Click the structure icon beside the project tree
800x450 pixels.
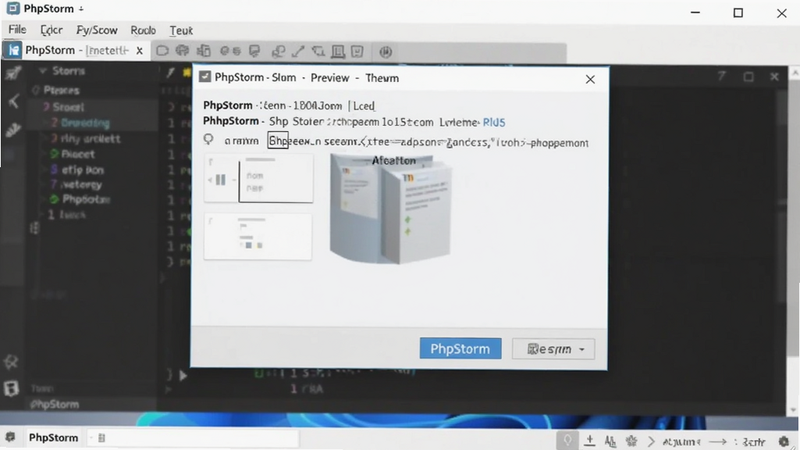pos(34,228)
